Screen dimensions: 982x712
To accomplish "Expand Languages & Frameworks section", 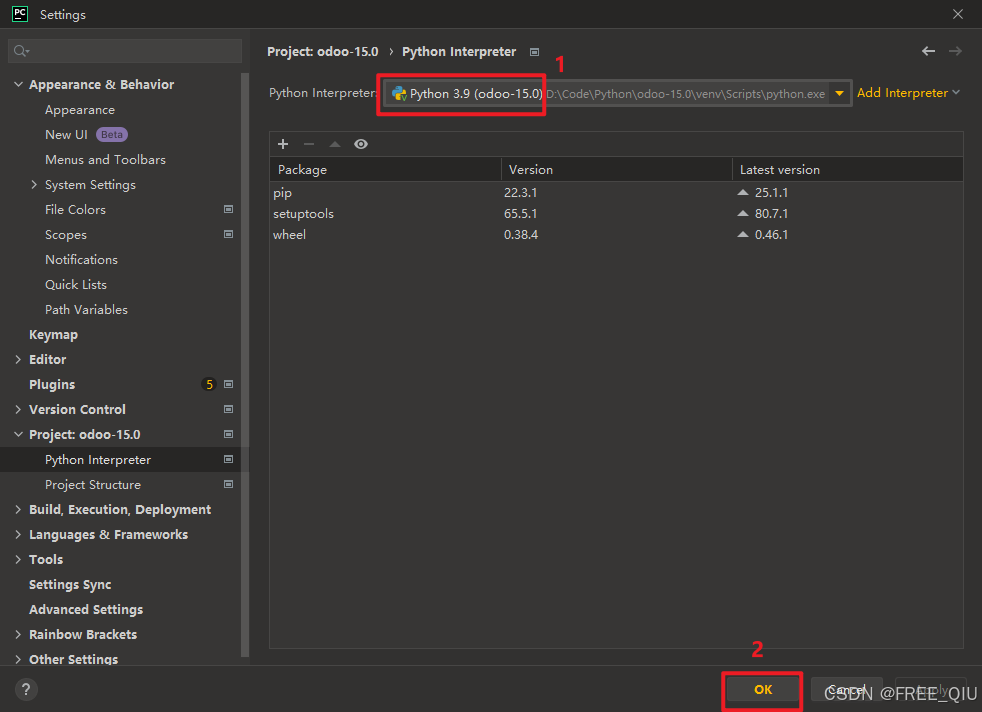I will pyautogui.click(x=18, y=534).
